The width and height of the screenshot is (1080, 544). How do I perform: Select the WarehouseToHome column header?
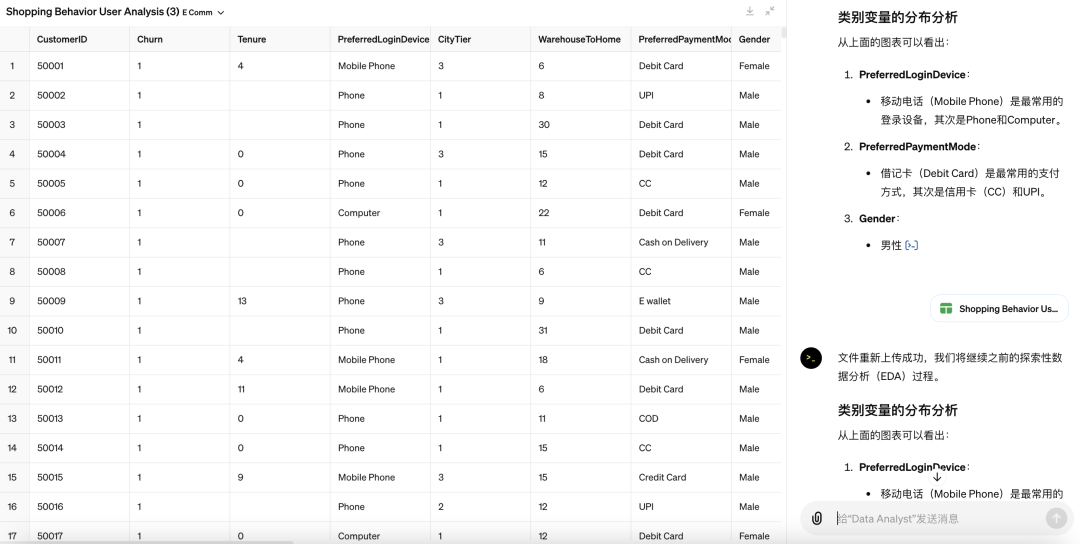tap(579, 39)
